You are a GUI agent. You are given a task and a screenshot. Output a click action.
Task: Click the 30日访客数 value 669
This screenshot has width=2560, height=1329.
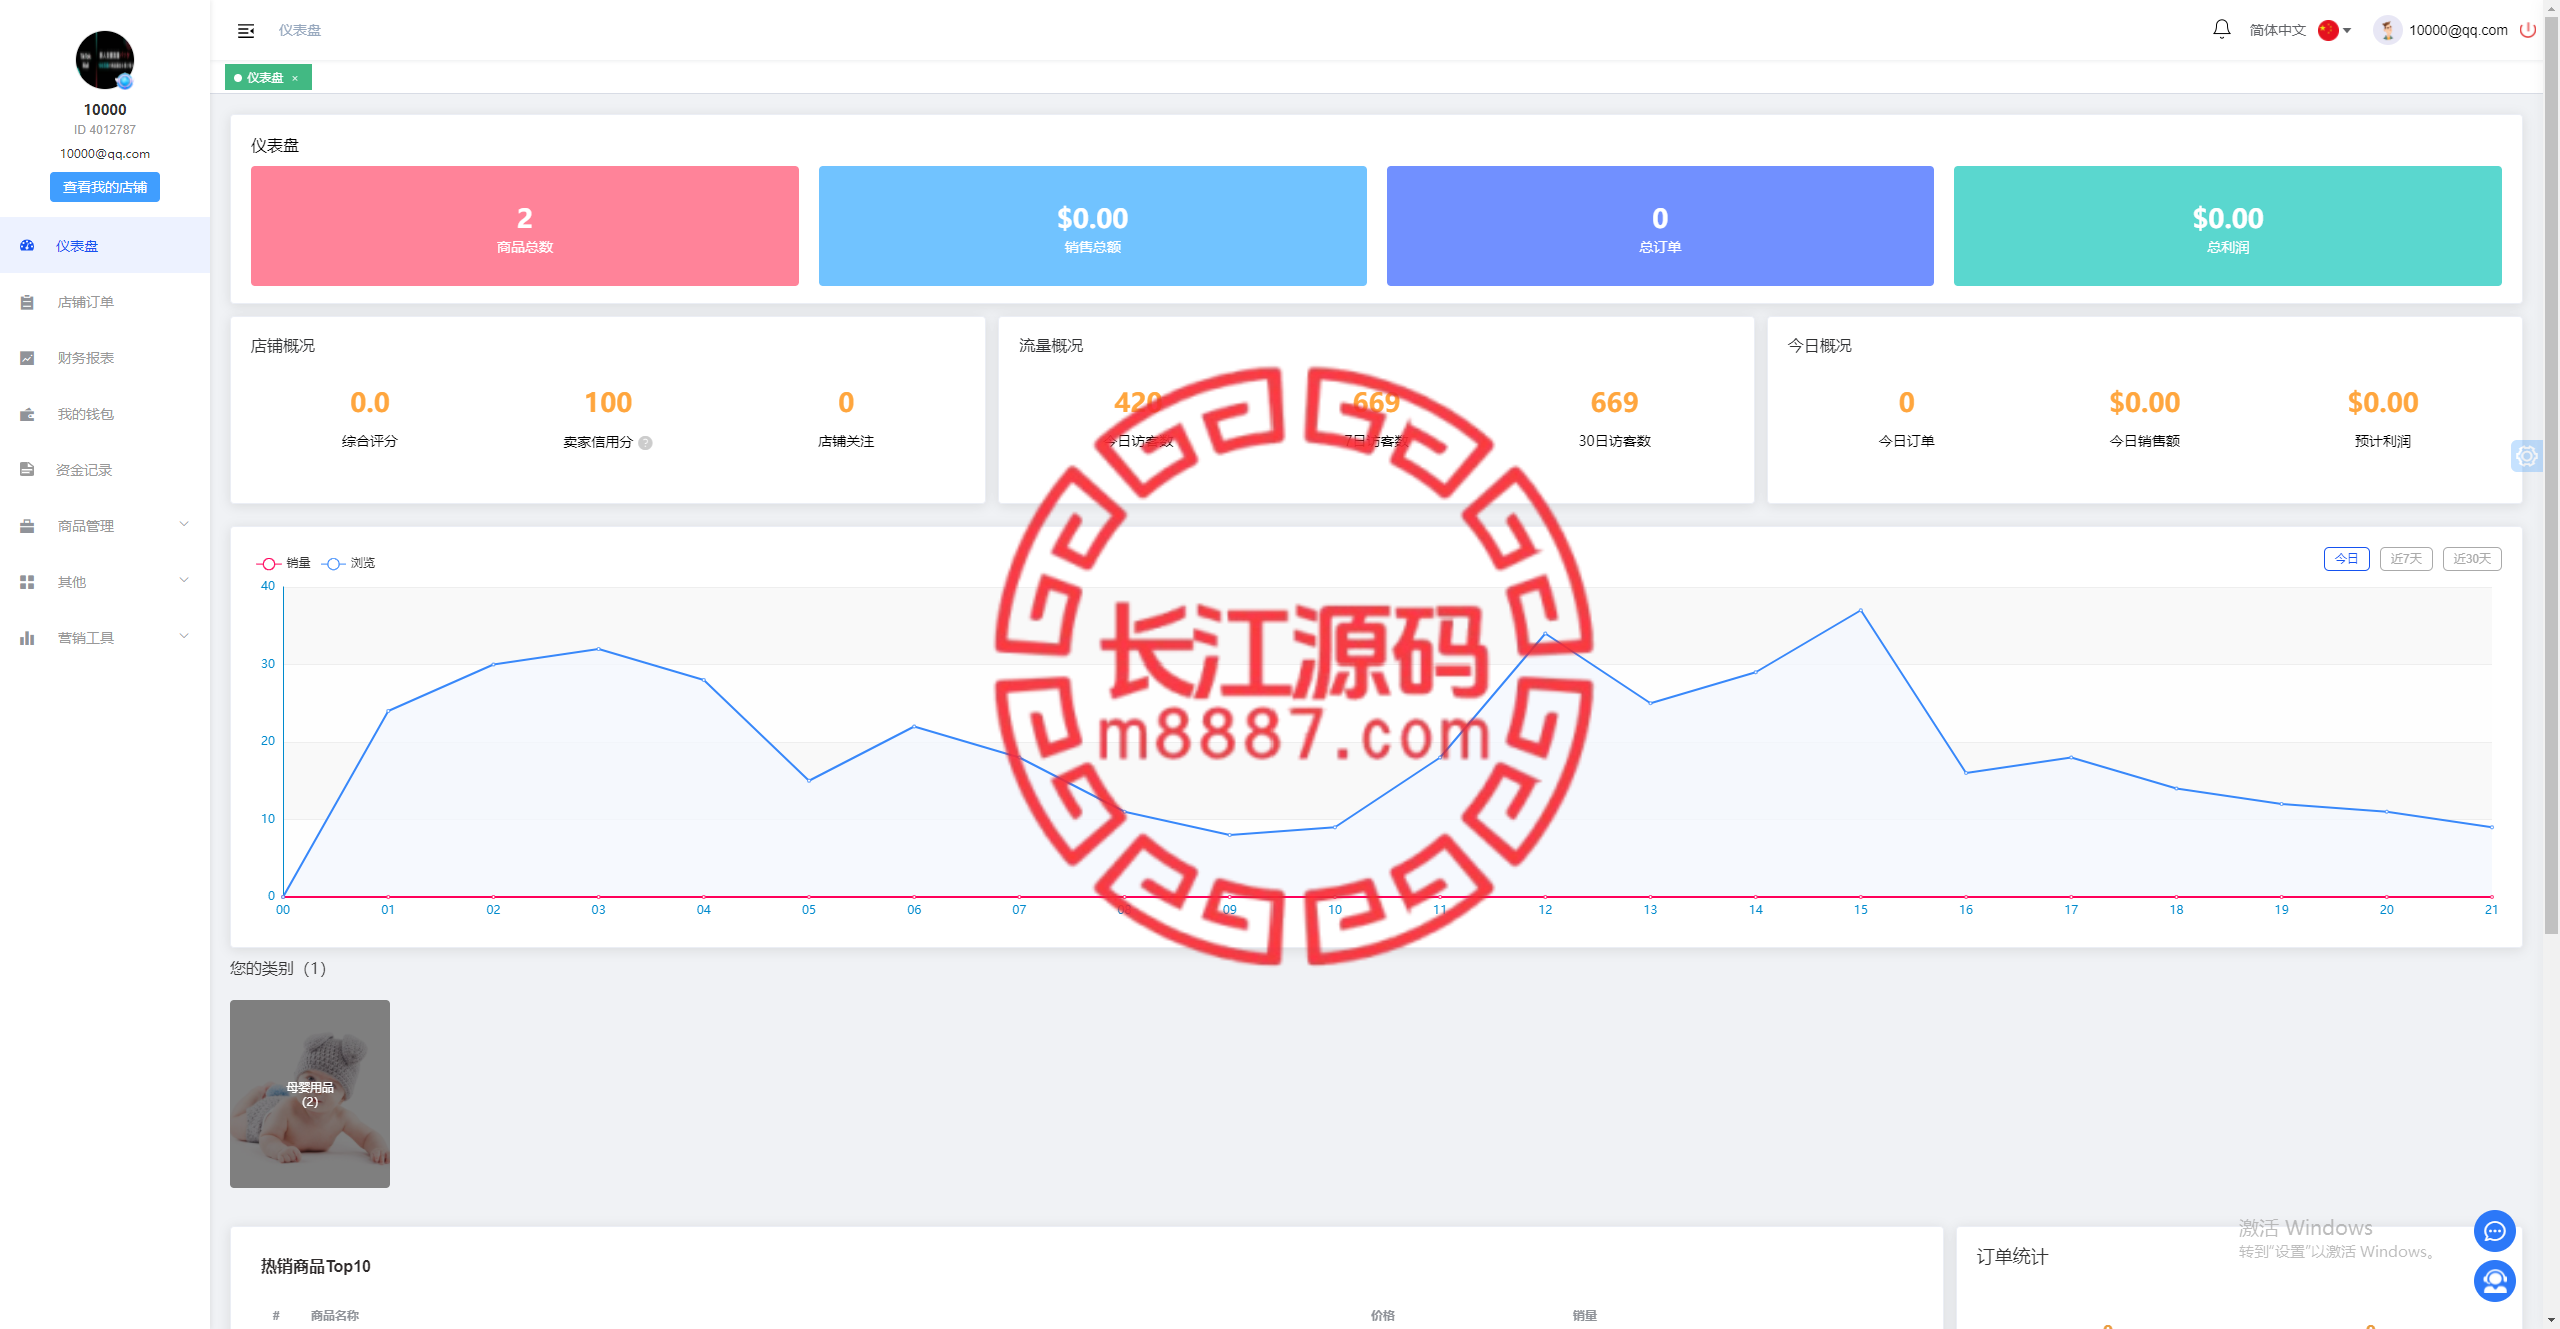point(1614,402)
